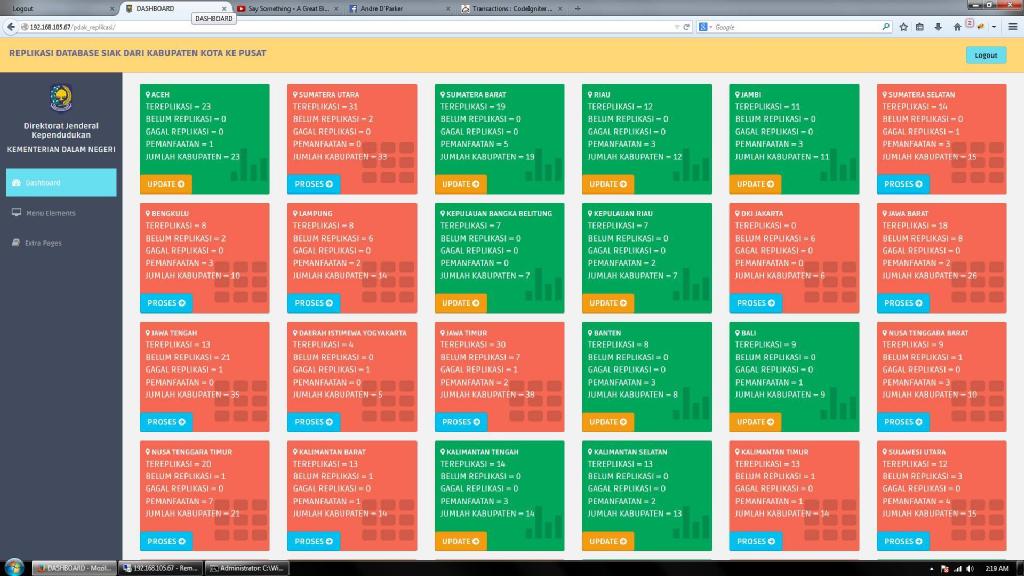Expand the toolbar add-on dropdown arrow

994,27
